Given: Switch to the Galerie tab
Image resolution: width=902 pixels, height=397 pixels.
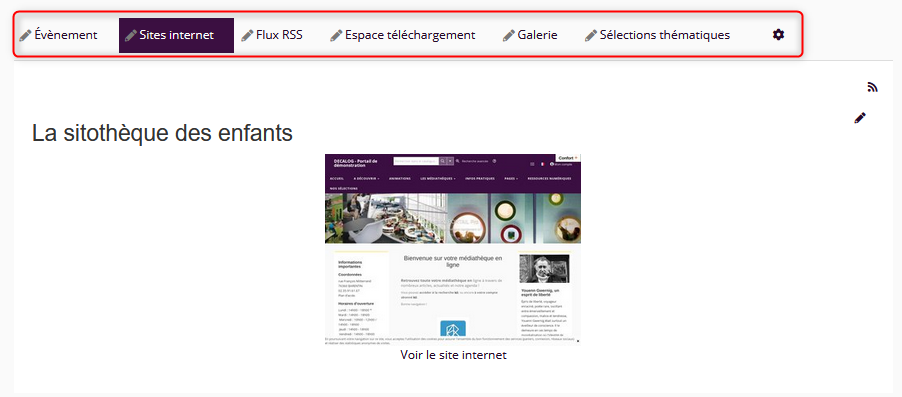Looking at the screenshot, I should 537,35.
